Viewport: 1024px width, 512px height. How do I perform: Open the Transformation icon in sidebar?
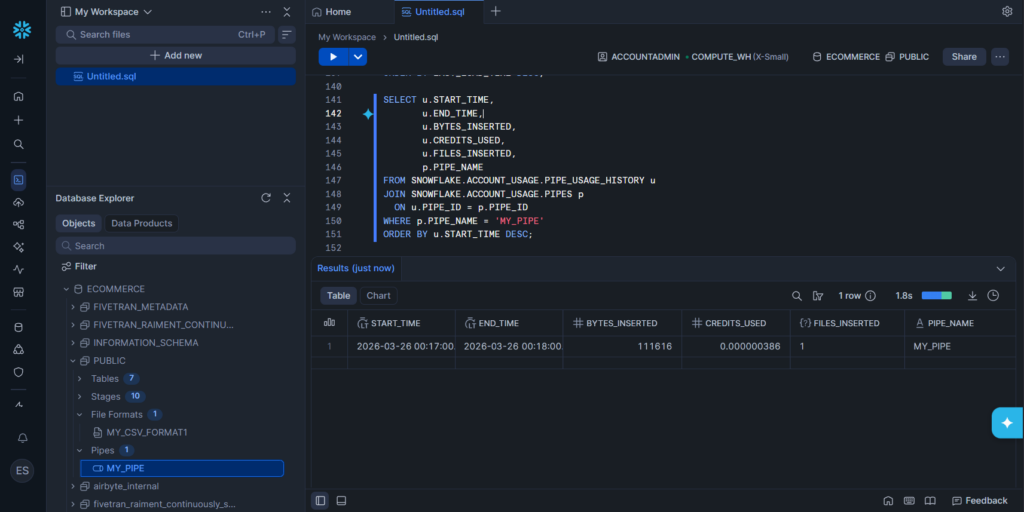coord(18,225)
